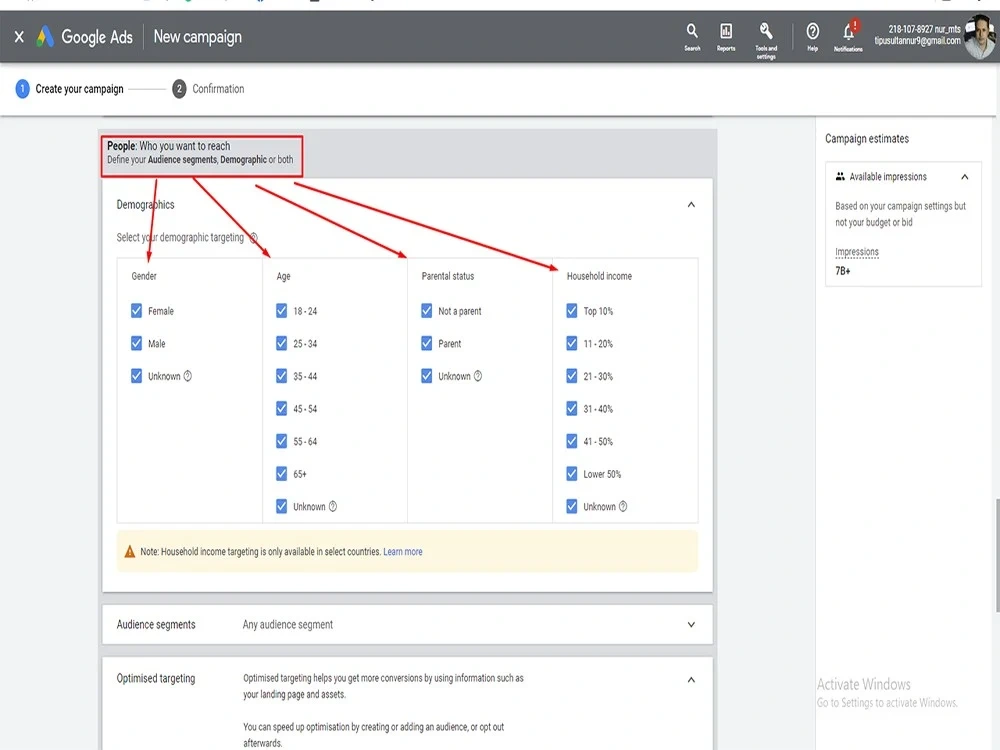Collapse the Available impressions panel chevron
The height and width of the screenshot is (750, 1000).
click(964, 177)
